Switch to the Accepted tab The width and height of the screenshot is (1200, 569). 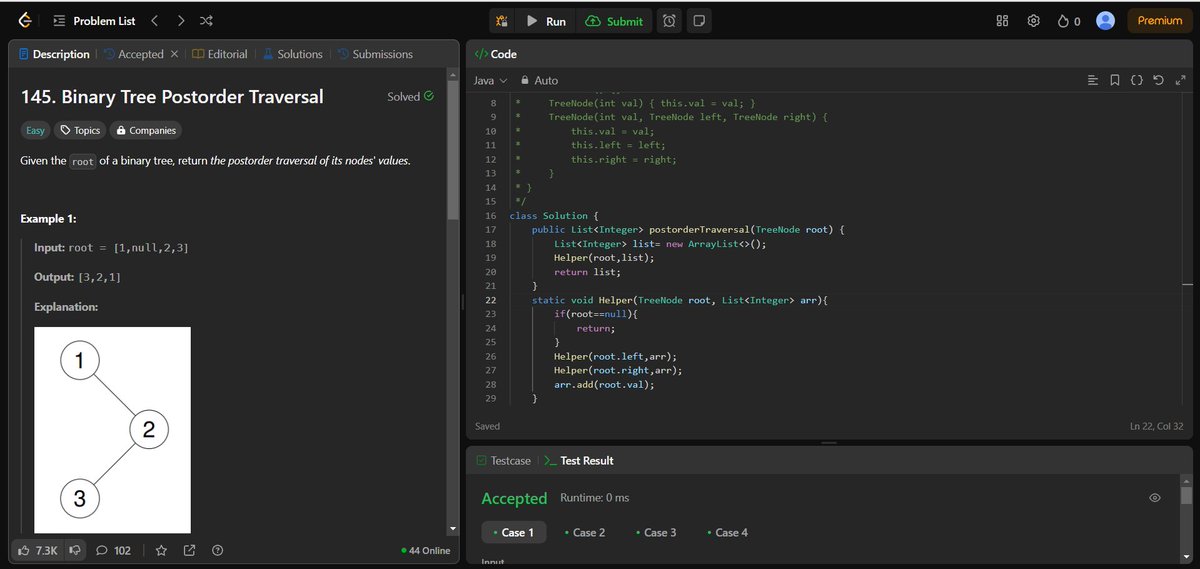[x=132, y=54]
